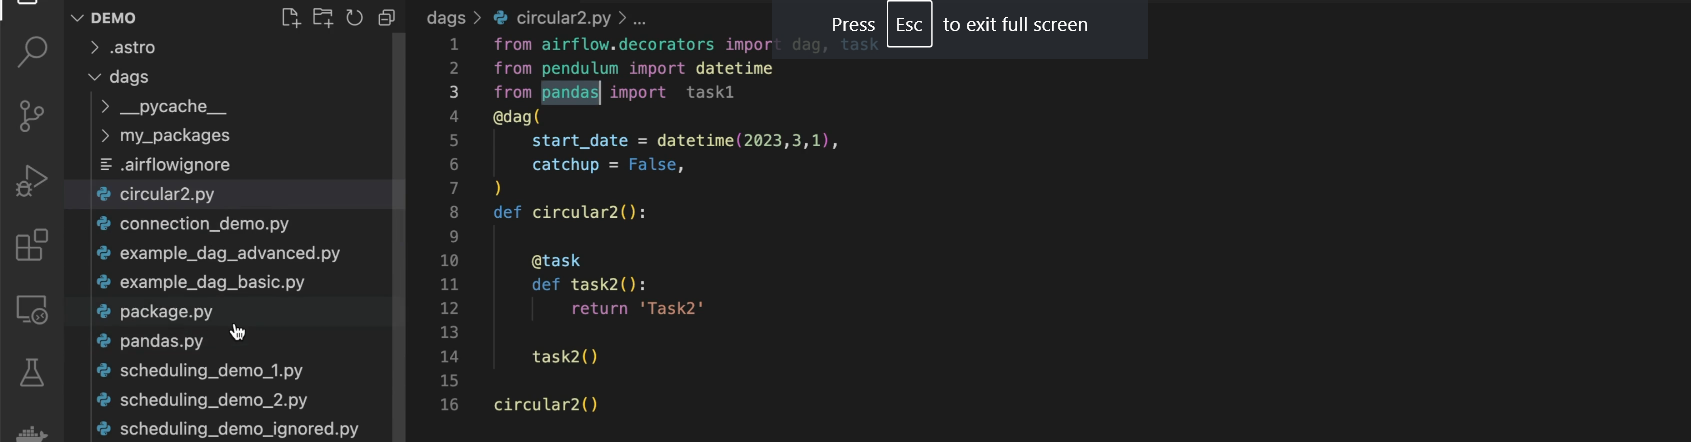Open example_dag_basic.py
The height and width of the screenshot is (442, 1691).
212,282
